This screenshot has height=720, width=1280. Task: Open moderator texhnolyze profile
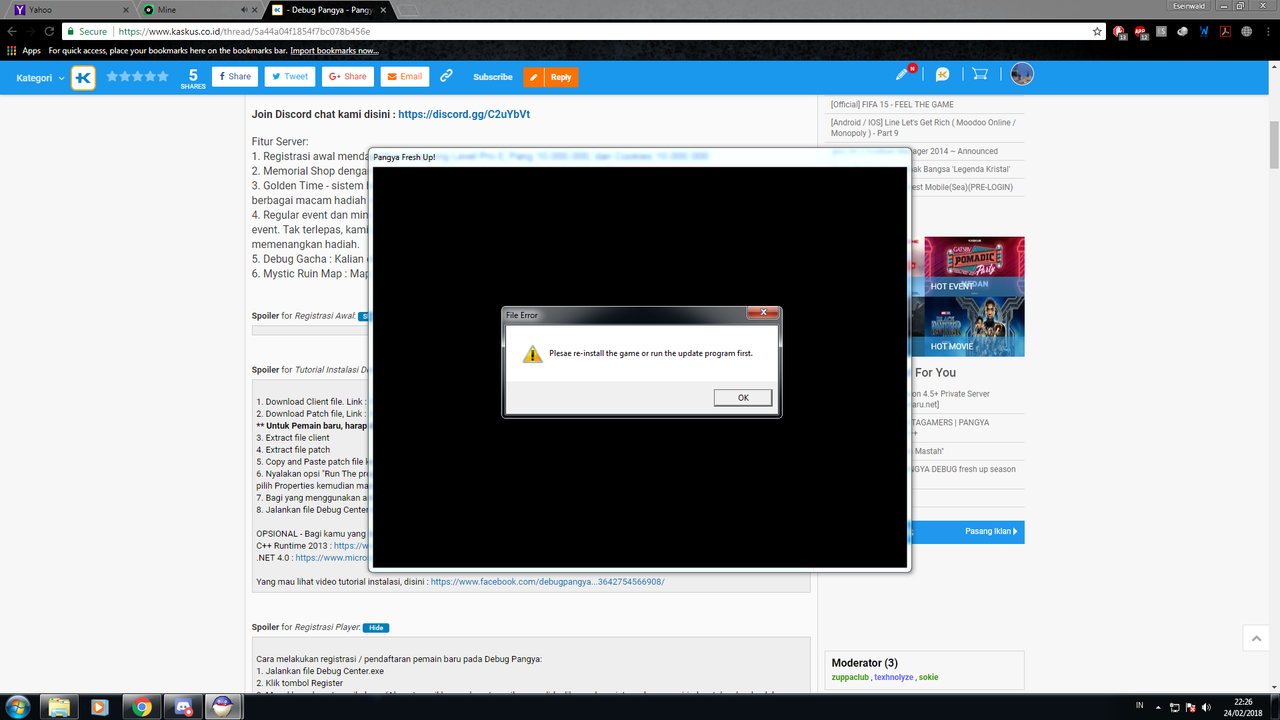pos(895,677)
